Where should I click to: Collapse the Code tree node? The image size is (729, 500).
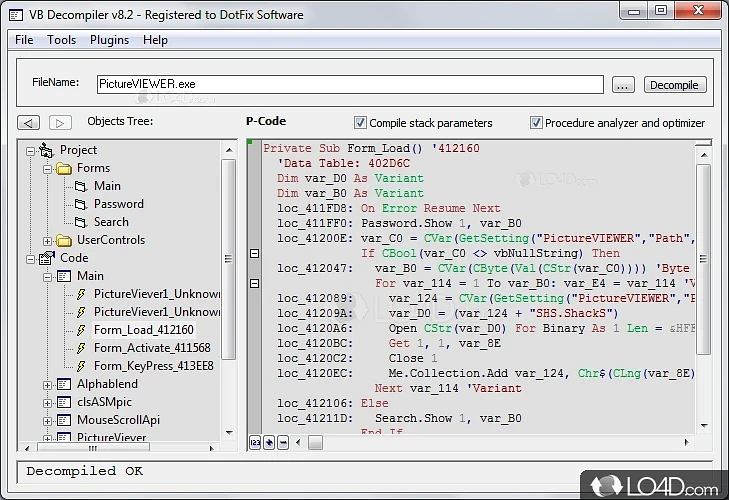(x=30, y=259)
